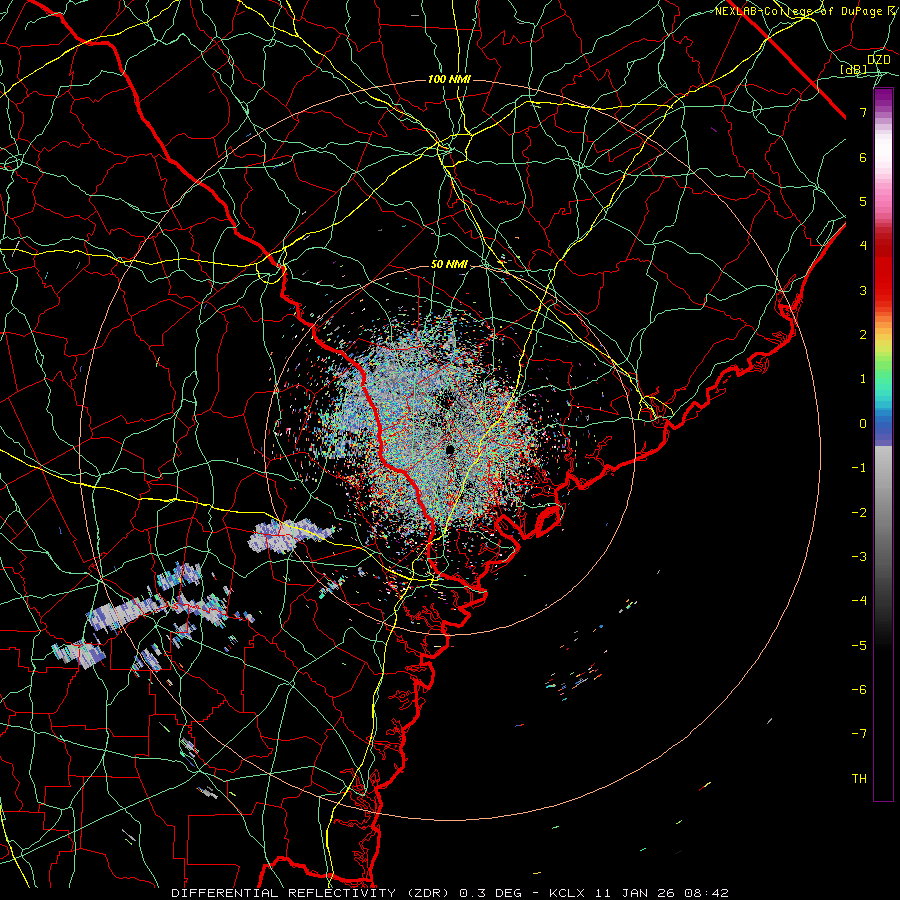The height and width of the screenshot is (900, 900).
Task: Click the 50 NMI range ring label
Action: (x=449, y=265)
